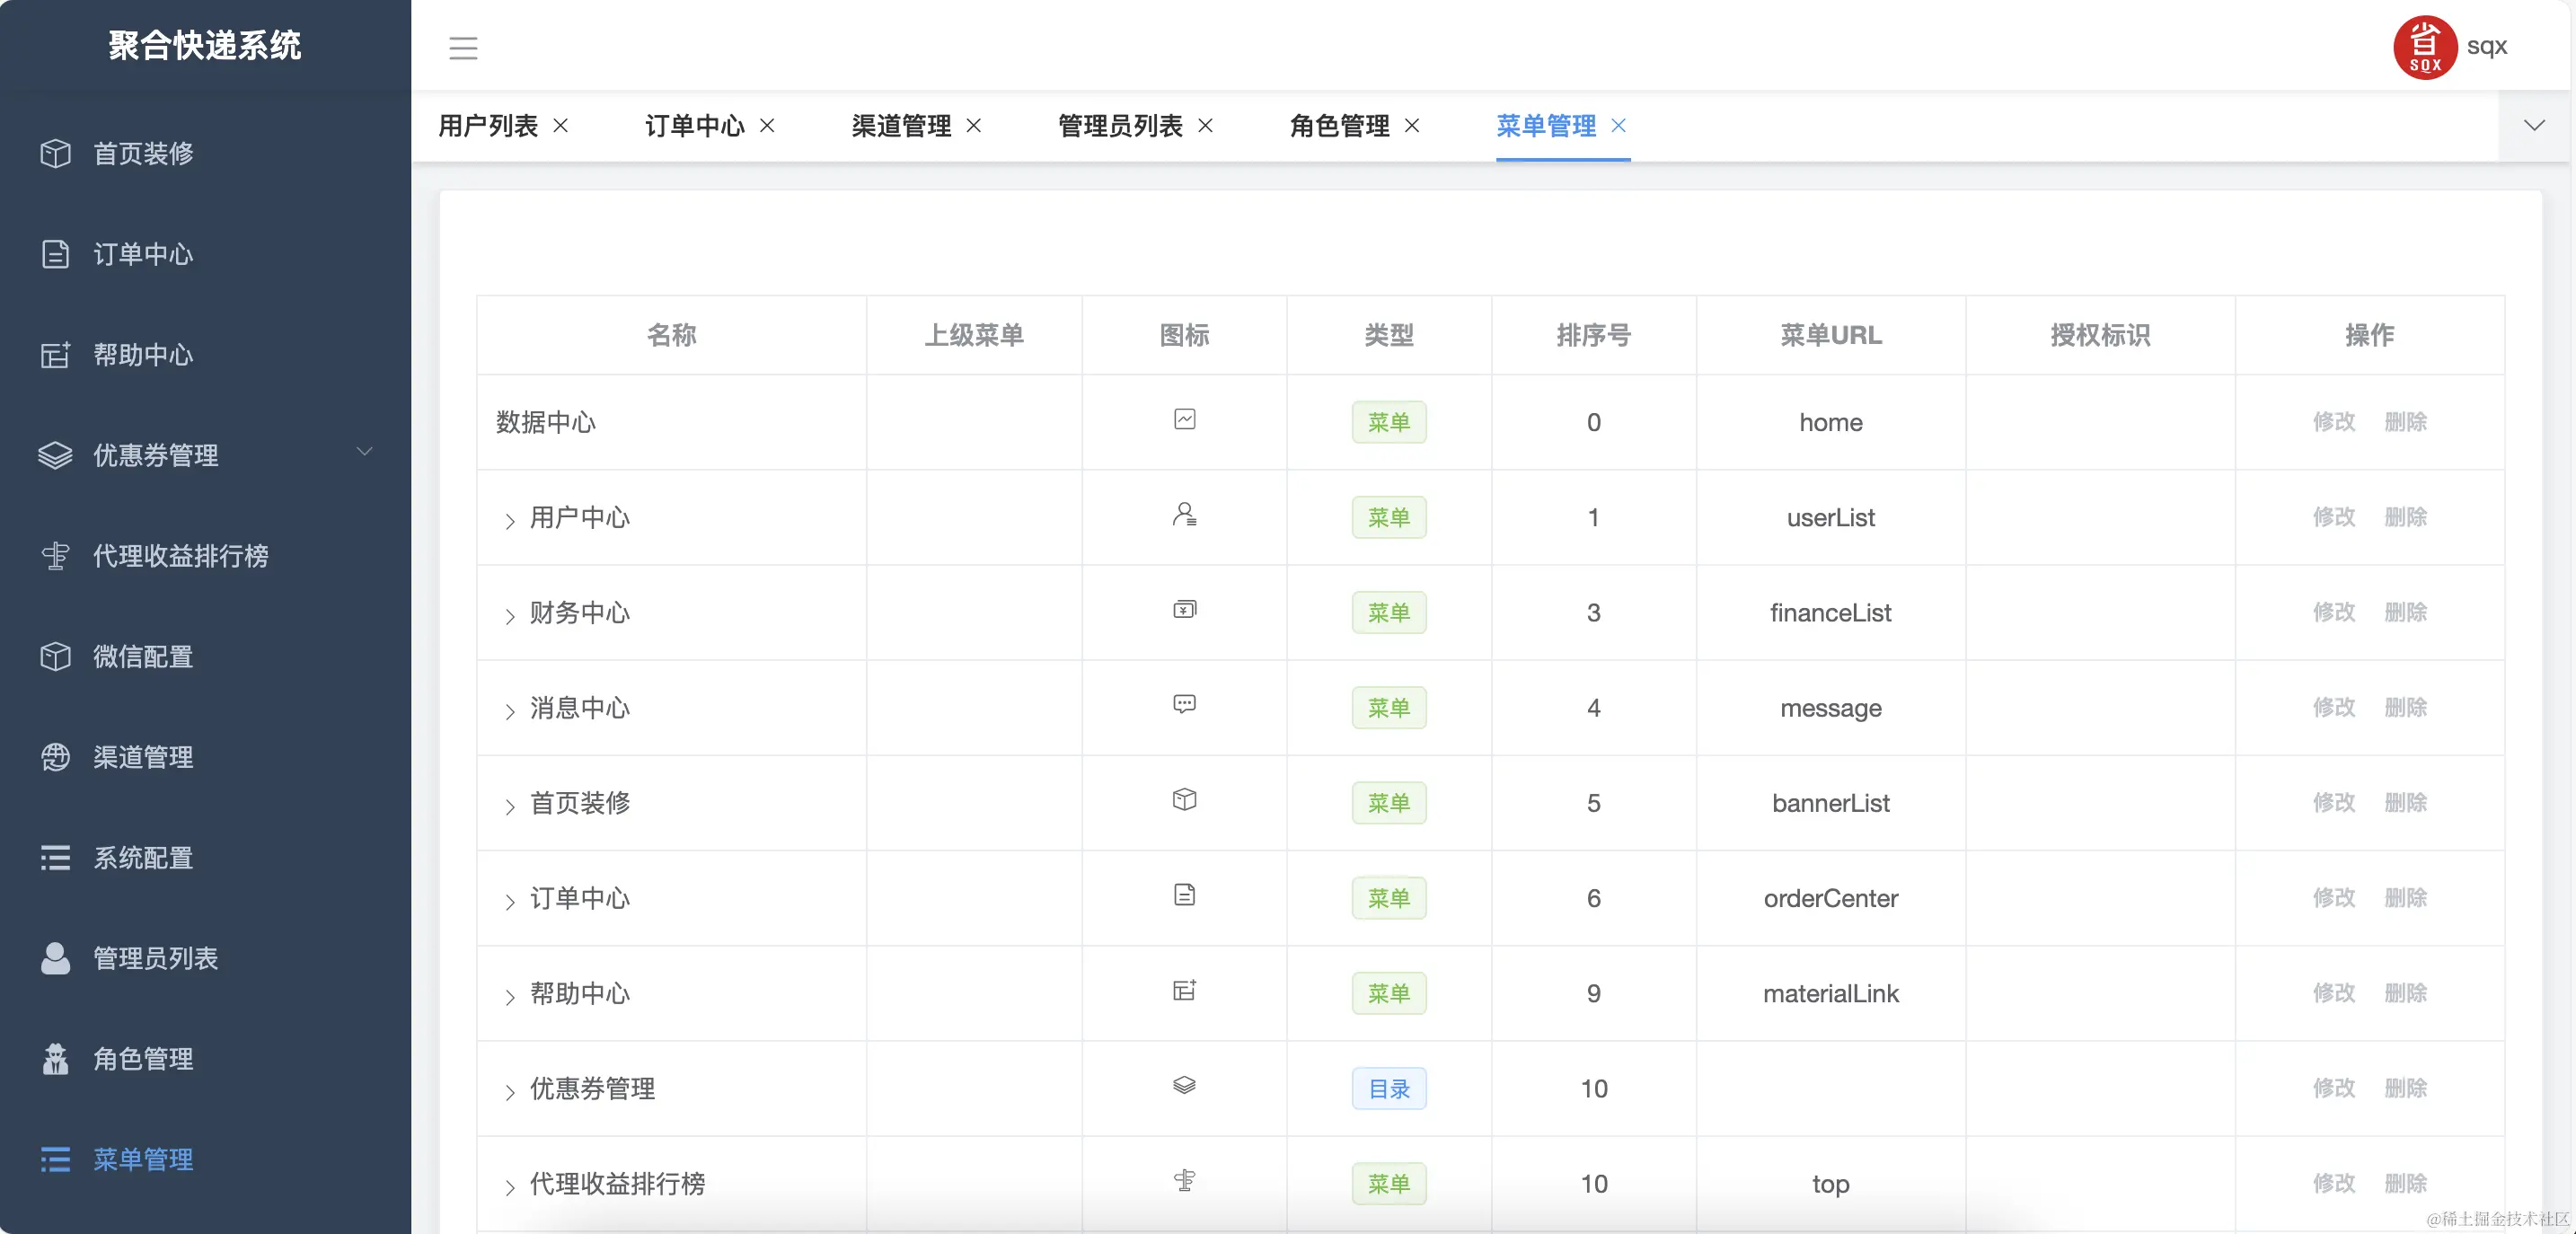The height and width of the screenshot is (1234, 2576).
Task: Click the 数据中心 row chart icon
Action: click(1184, 419)
